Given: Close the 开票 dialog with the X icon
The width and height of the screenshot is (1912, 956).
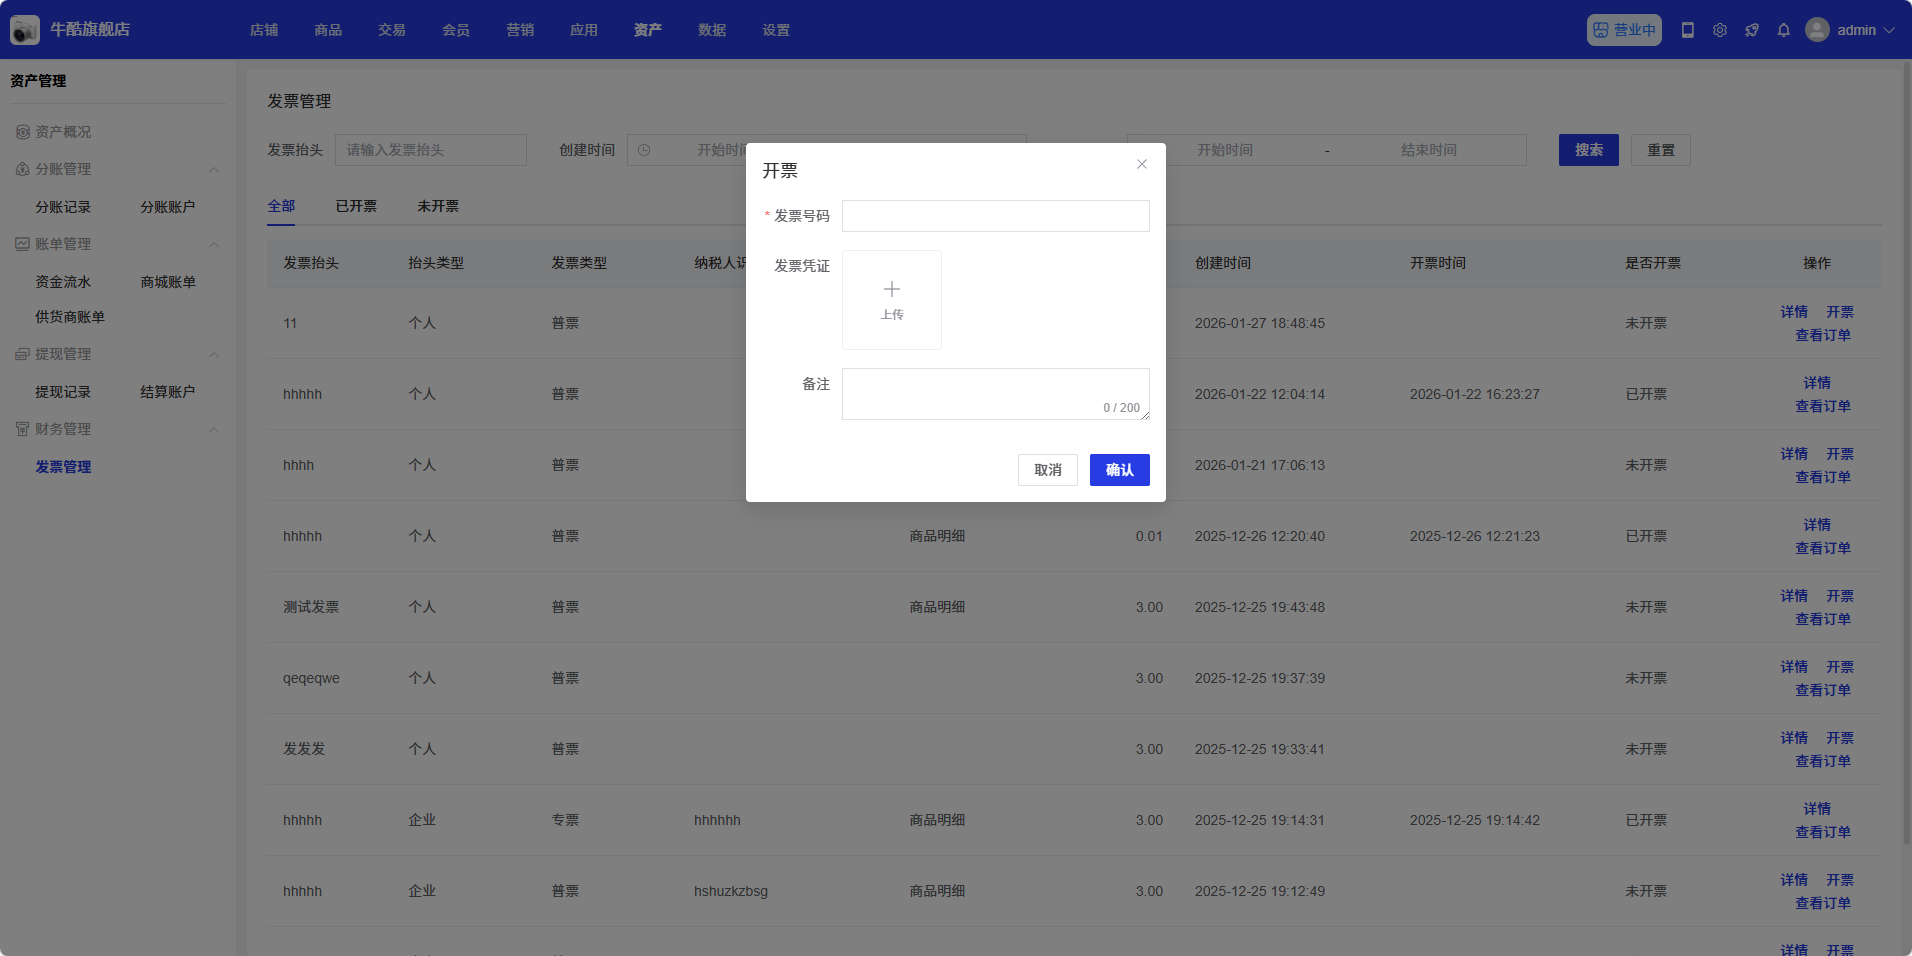Looking at the screenshot, I should (x=1141, y=164).
